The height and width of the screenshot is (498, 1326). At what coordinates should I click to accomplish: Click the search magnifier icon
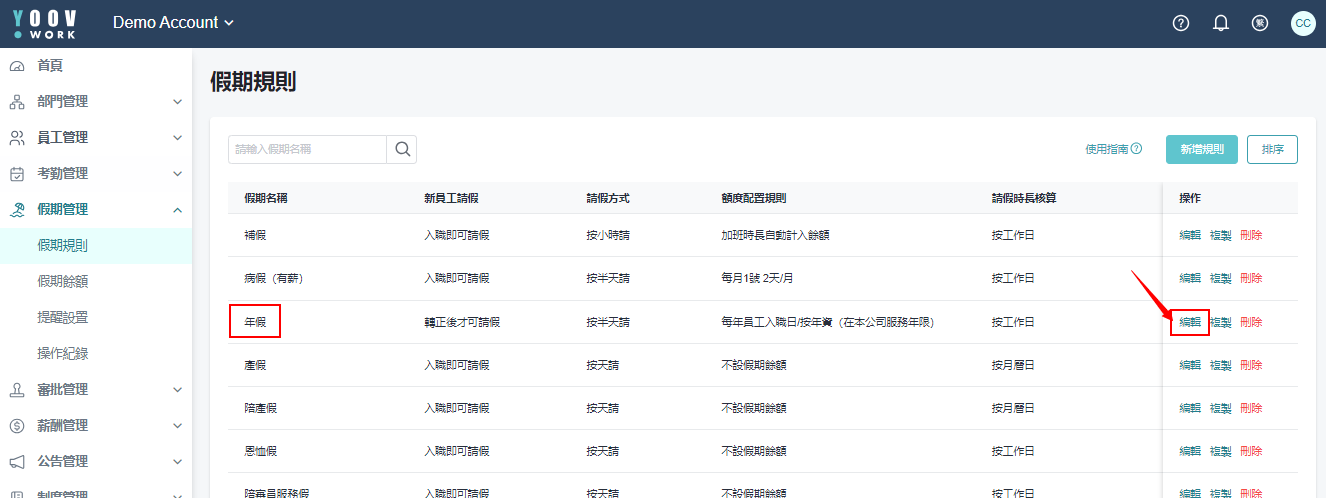pyautogui.click(x=402, y=149)
